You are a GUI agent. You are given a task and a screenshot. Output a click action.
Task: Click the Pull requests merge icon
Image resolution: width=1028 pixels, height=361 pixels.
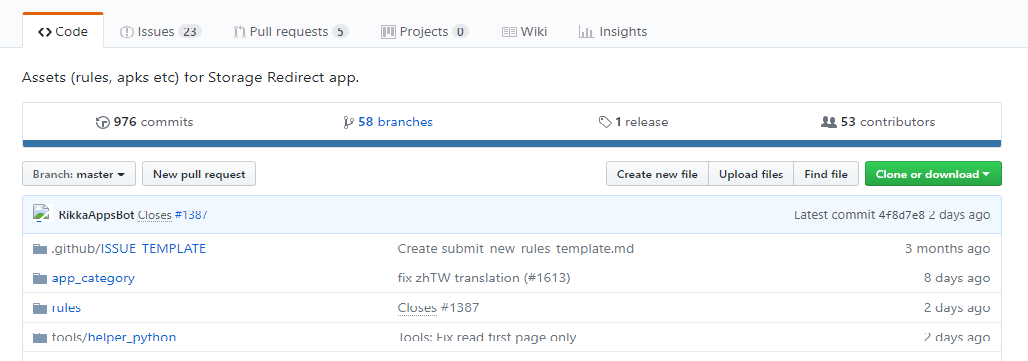point(239,32)
